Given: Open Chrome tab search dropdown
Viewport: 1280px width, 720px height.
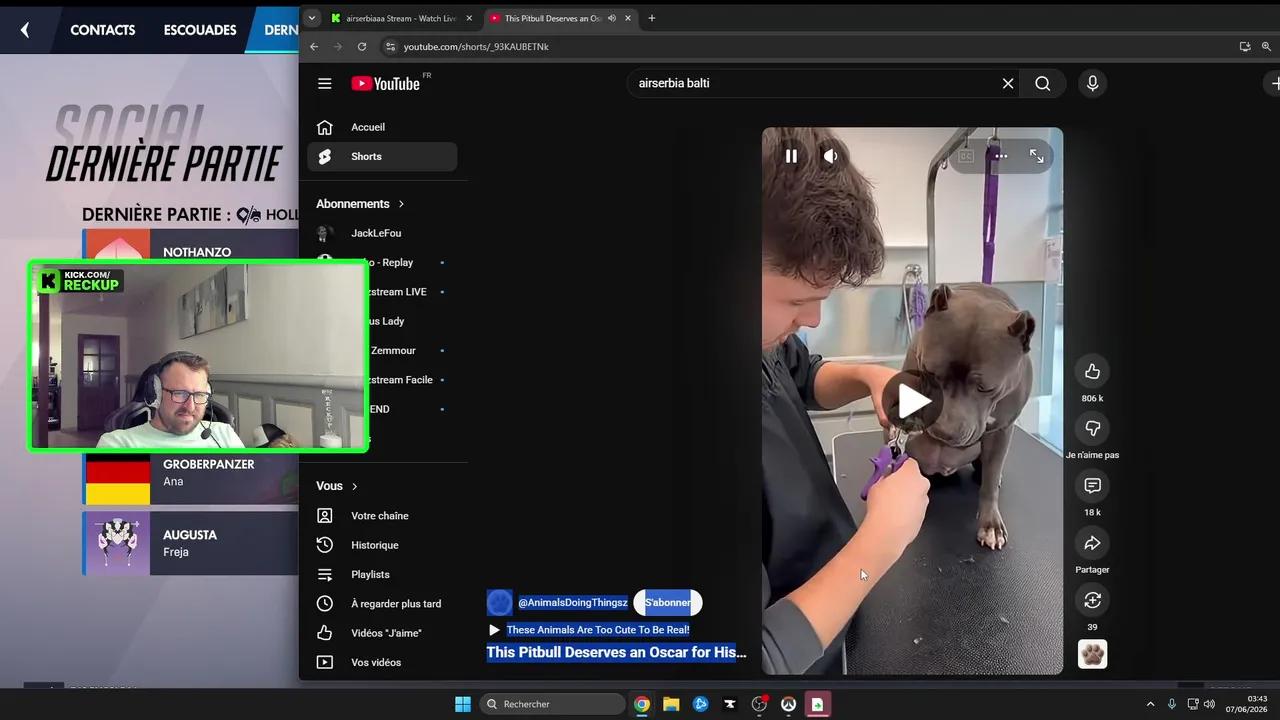Looking at the screenshot, I should [x=311, y=18].
